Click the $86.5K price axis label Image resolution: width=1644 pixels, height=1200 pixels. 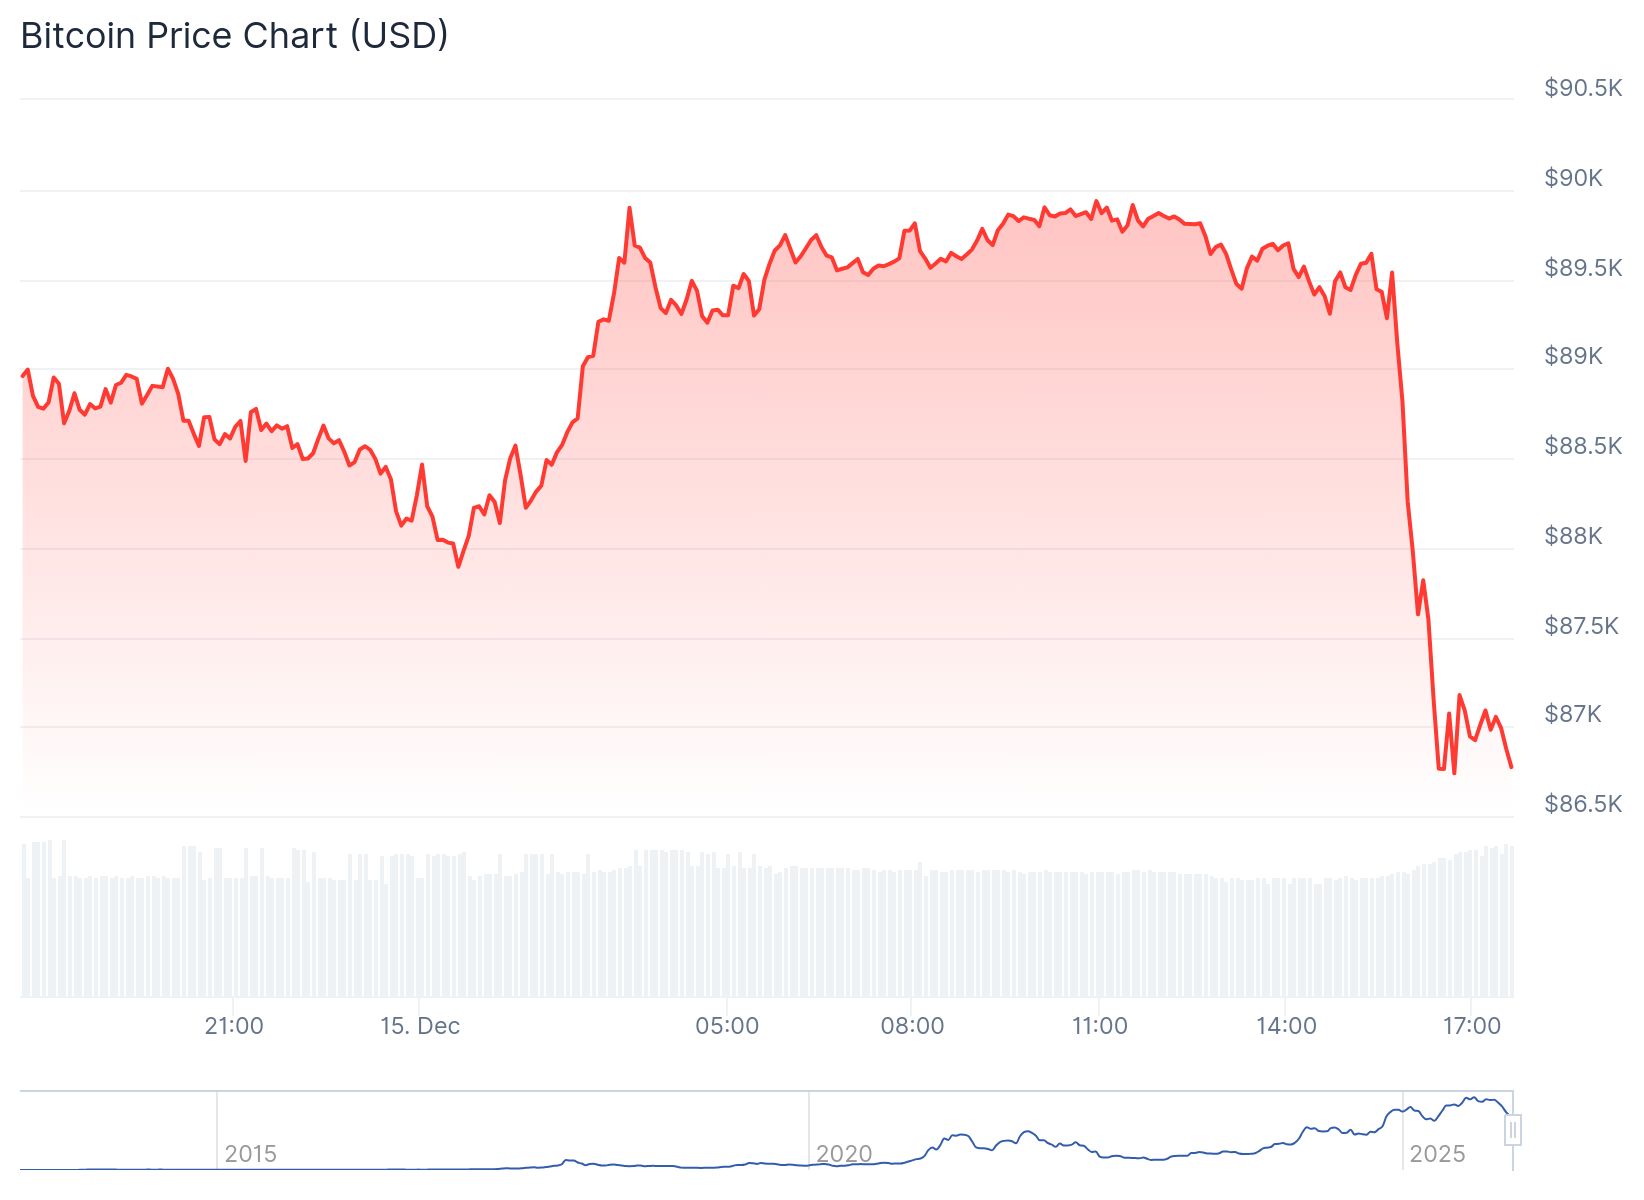click(x=1583, y=804)
